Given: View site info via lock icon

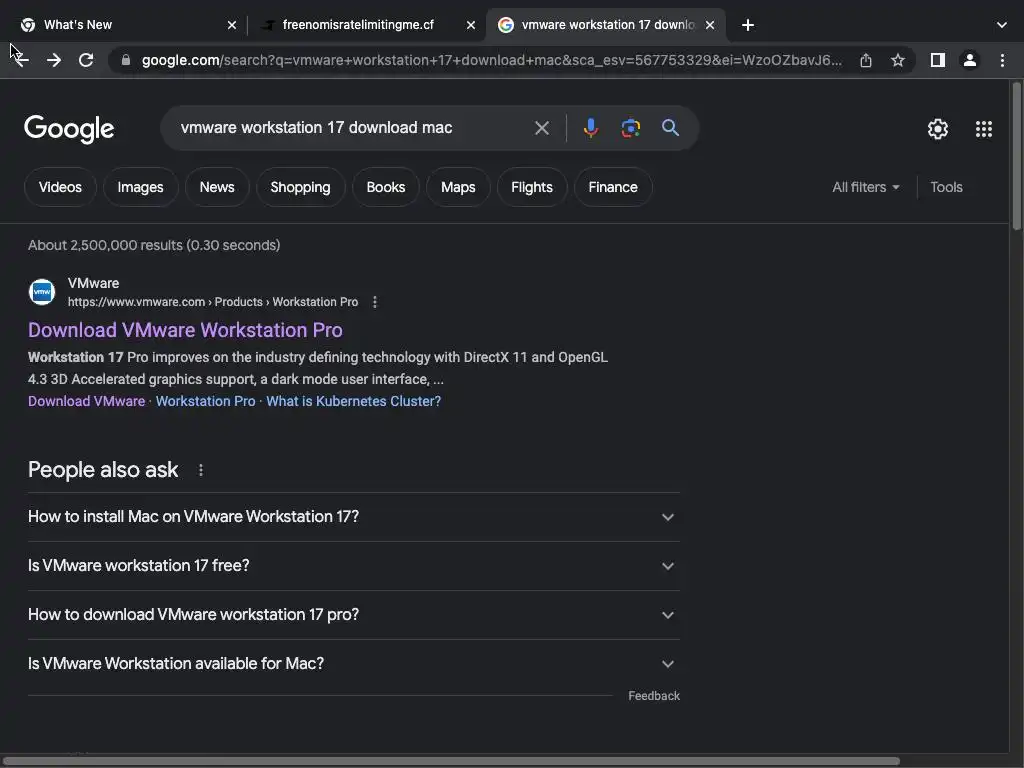Looking at the screenshot, I should tap(127, 60).
